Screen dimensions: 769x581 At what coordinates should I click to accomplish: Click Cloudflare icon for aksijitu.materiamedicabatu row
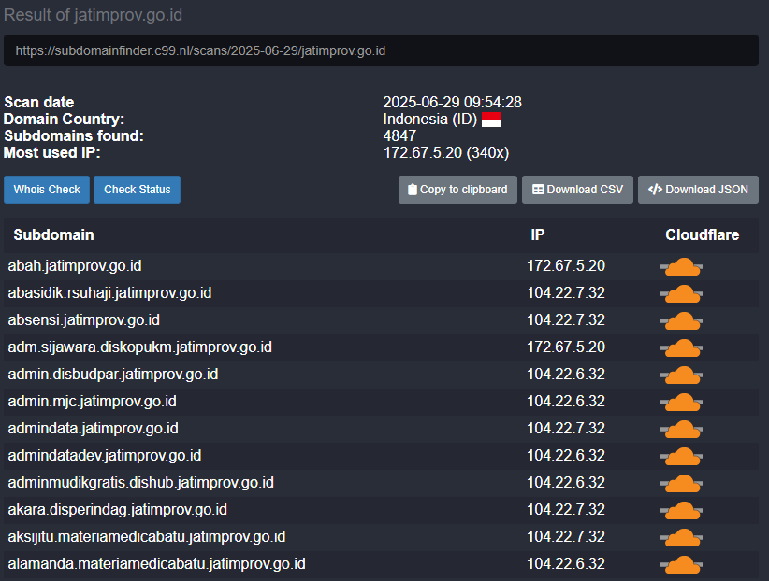point(682,538)
